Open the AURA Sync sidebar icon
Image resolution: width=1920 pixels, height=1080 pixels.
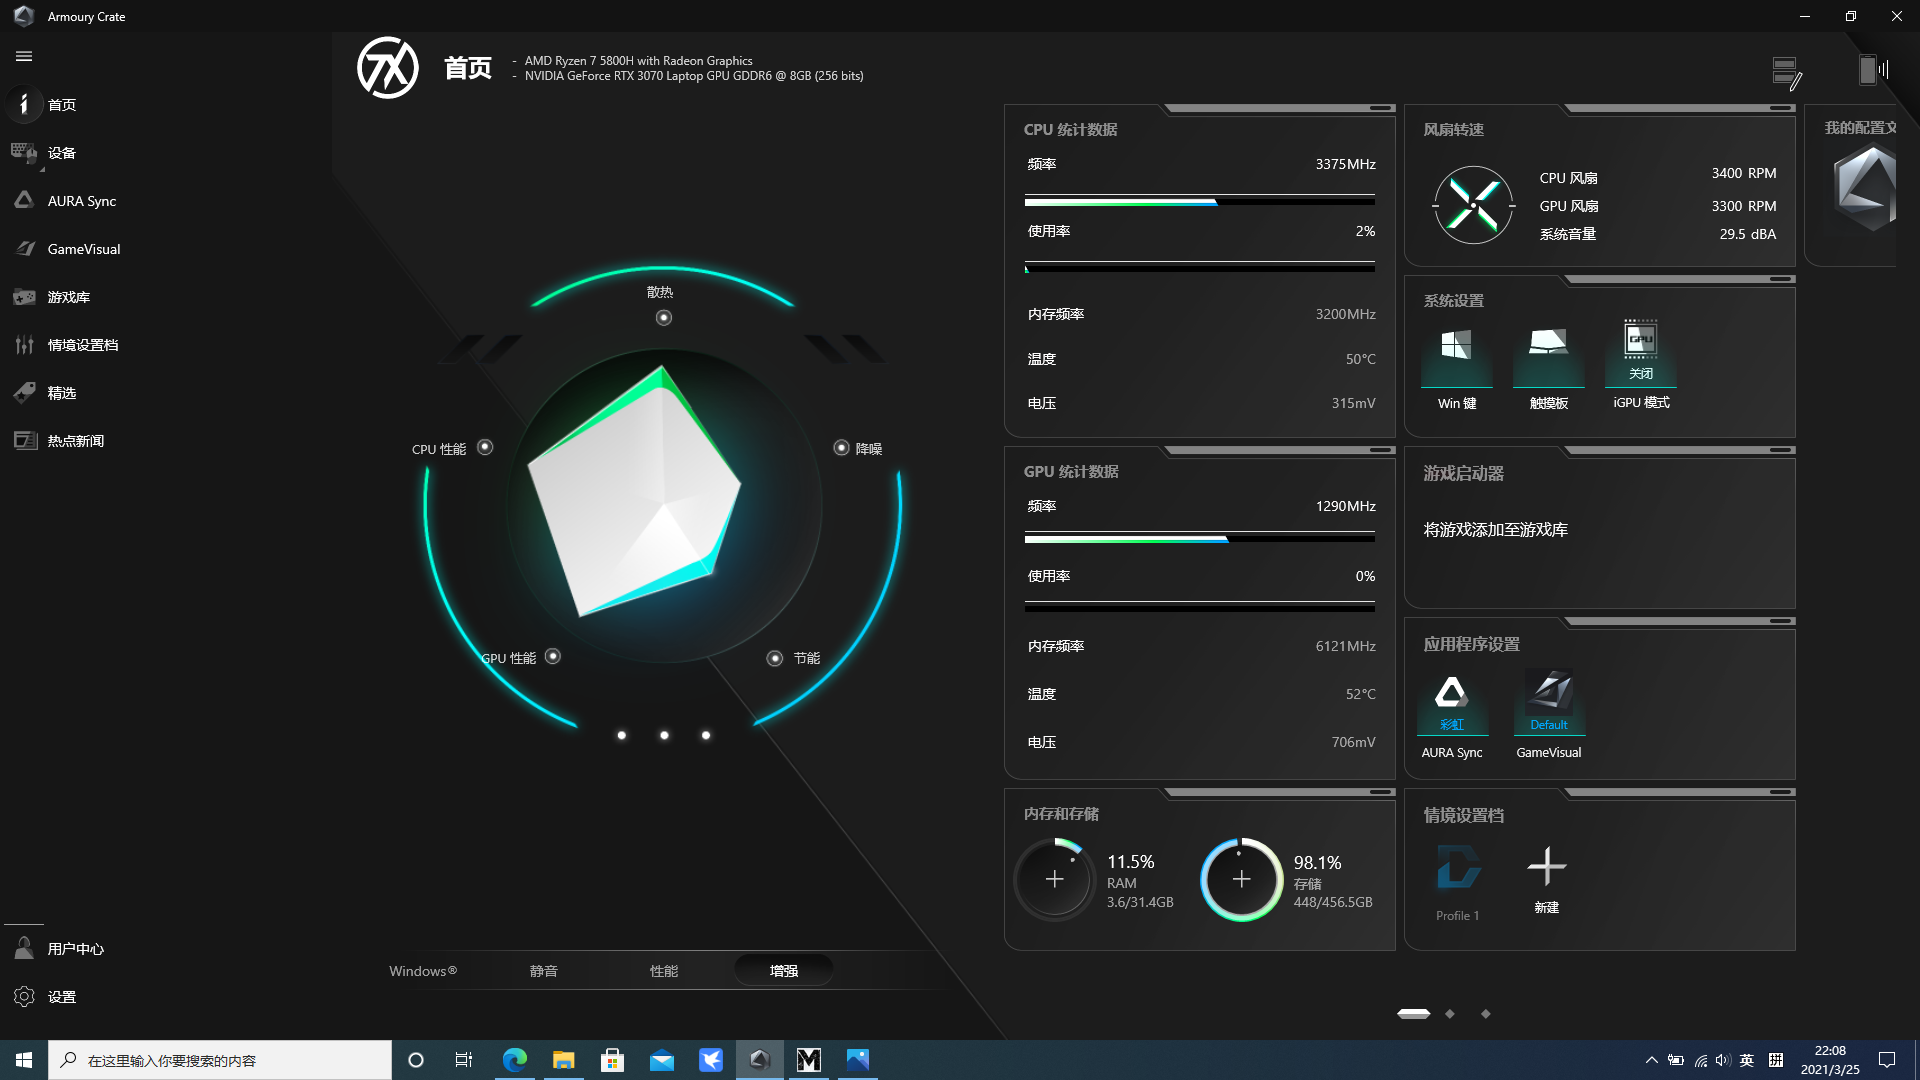click(x=24, y=200)
